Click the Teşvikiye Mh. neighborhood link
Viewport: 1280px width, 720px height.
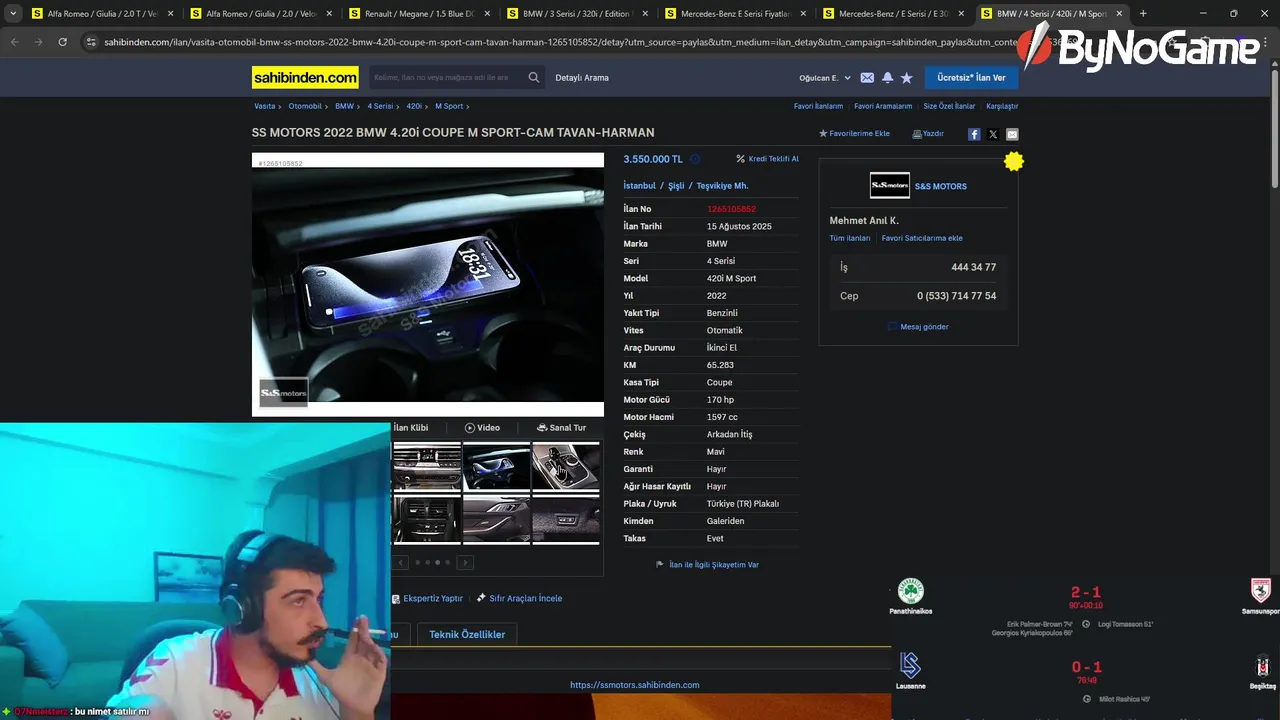point(722,186)
